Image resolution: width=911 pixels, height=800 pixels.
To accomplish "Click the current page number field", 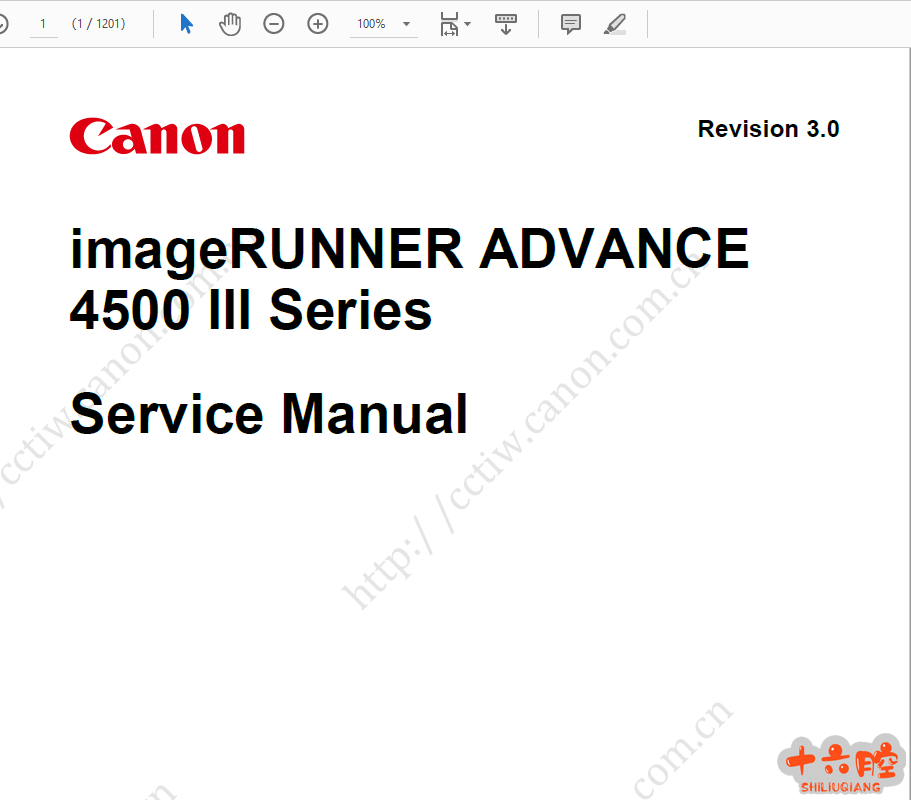I will [x=43, y=24].
